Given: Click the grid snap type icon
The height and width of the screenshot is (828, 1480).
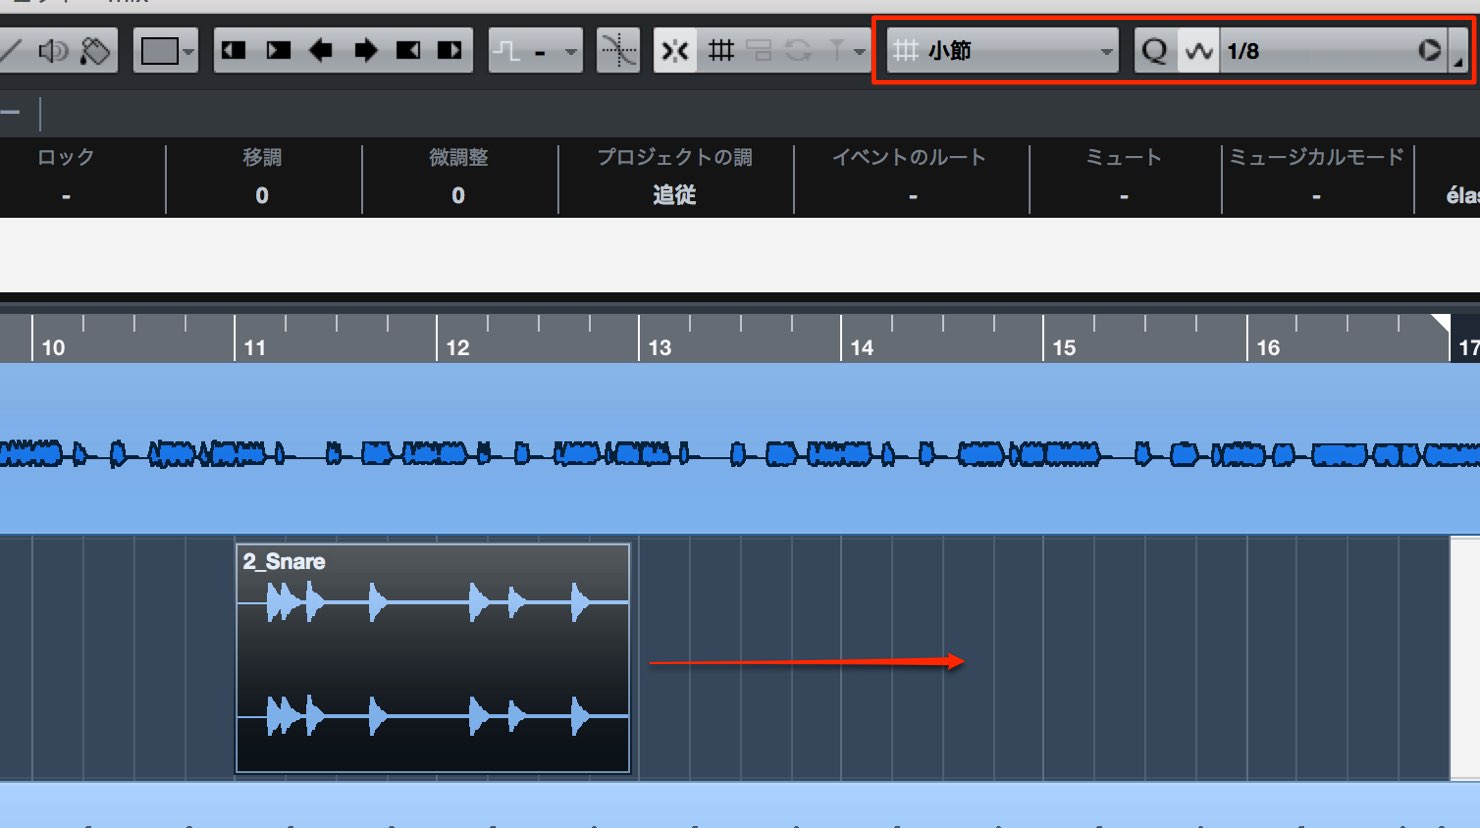Looking at the screenshot, I should [x=721, y=51].
